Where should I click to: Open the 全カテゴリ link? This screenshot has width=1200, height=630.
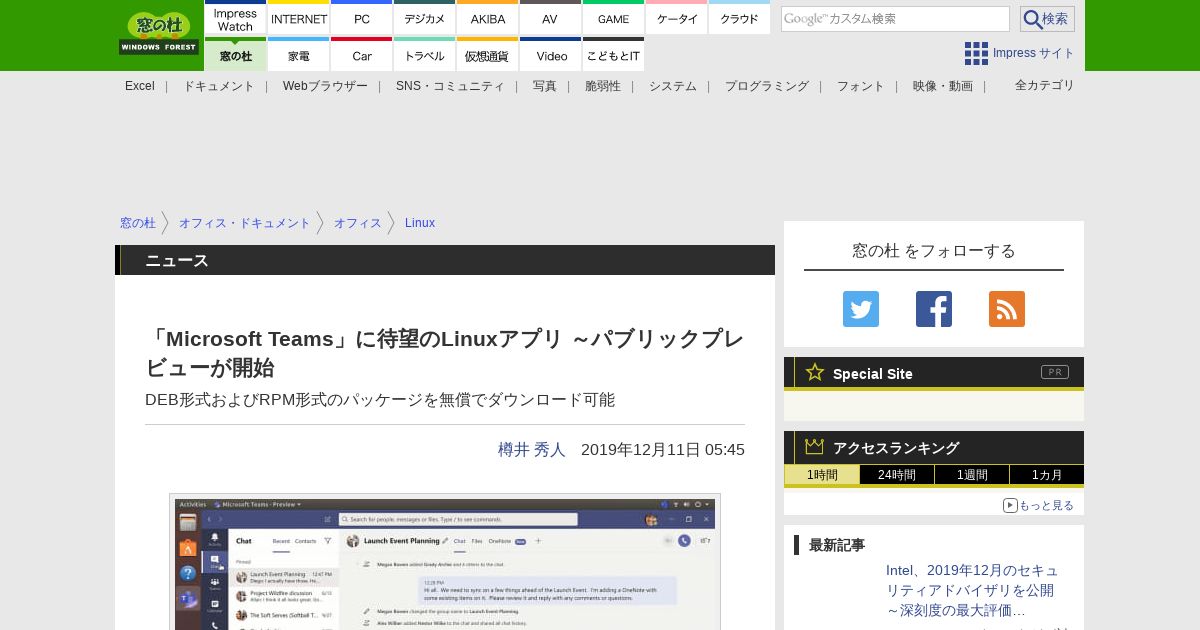(x=1045, y=85)
